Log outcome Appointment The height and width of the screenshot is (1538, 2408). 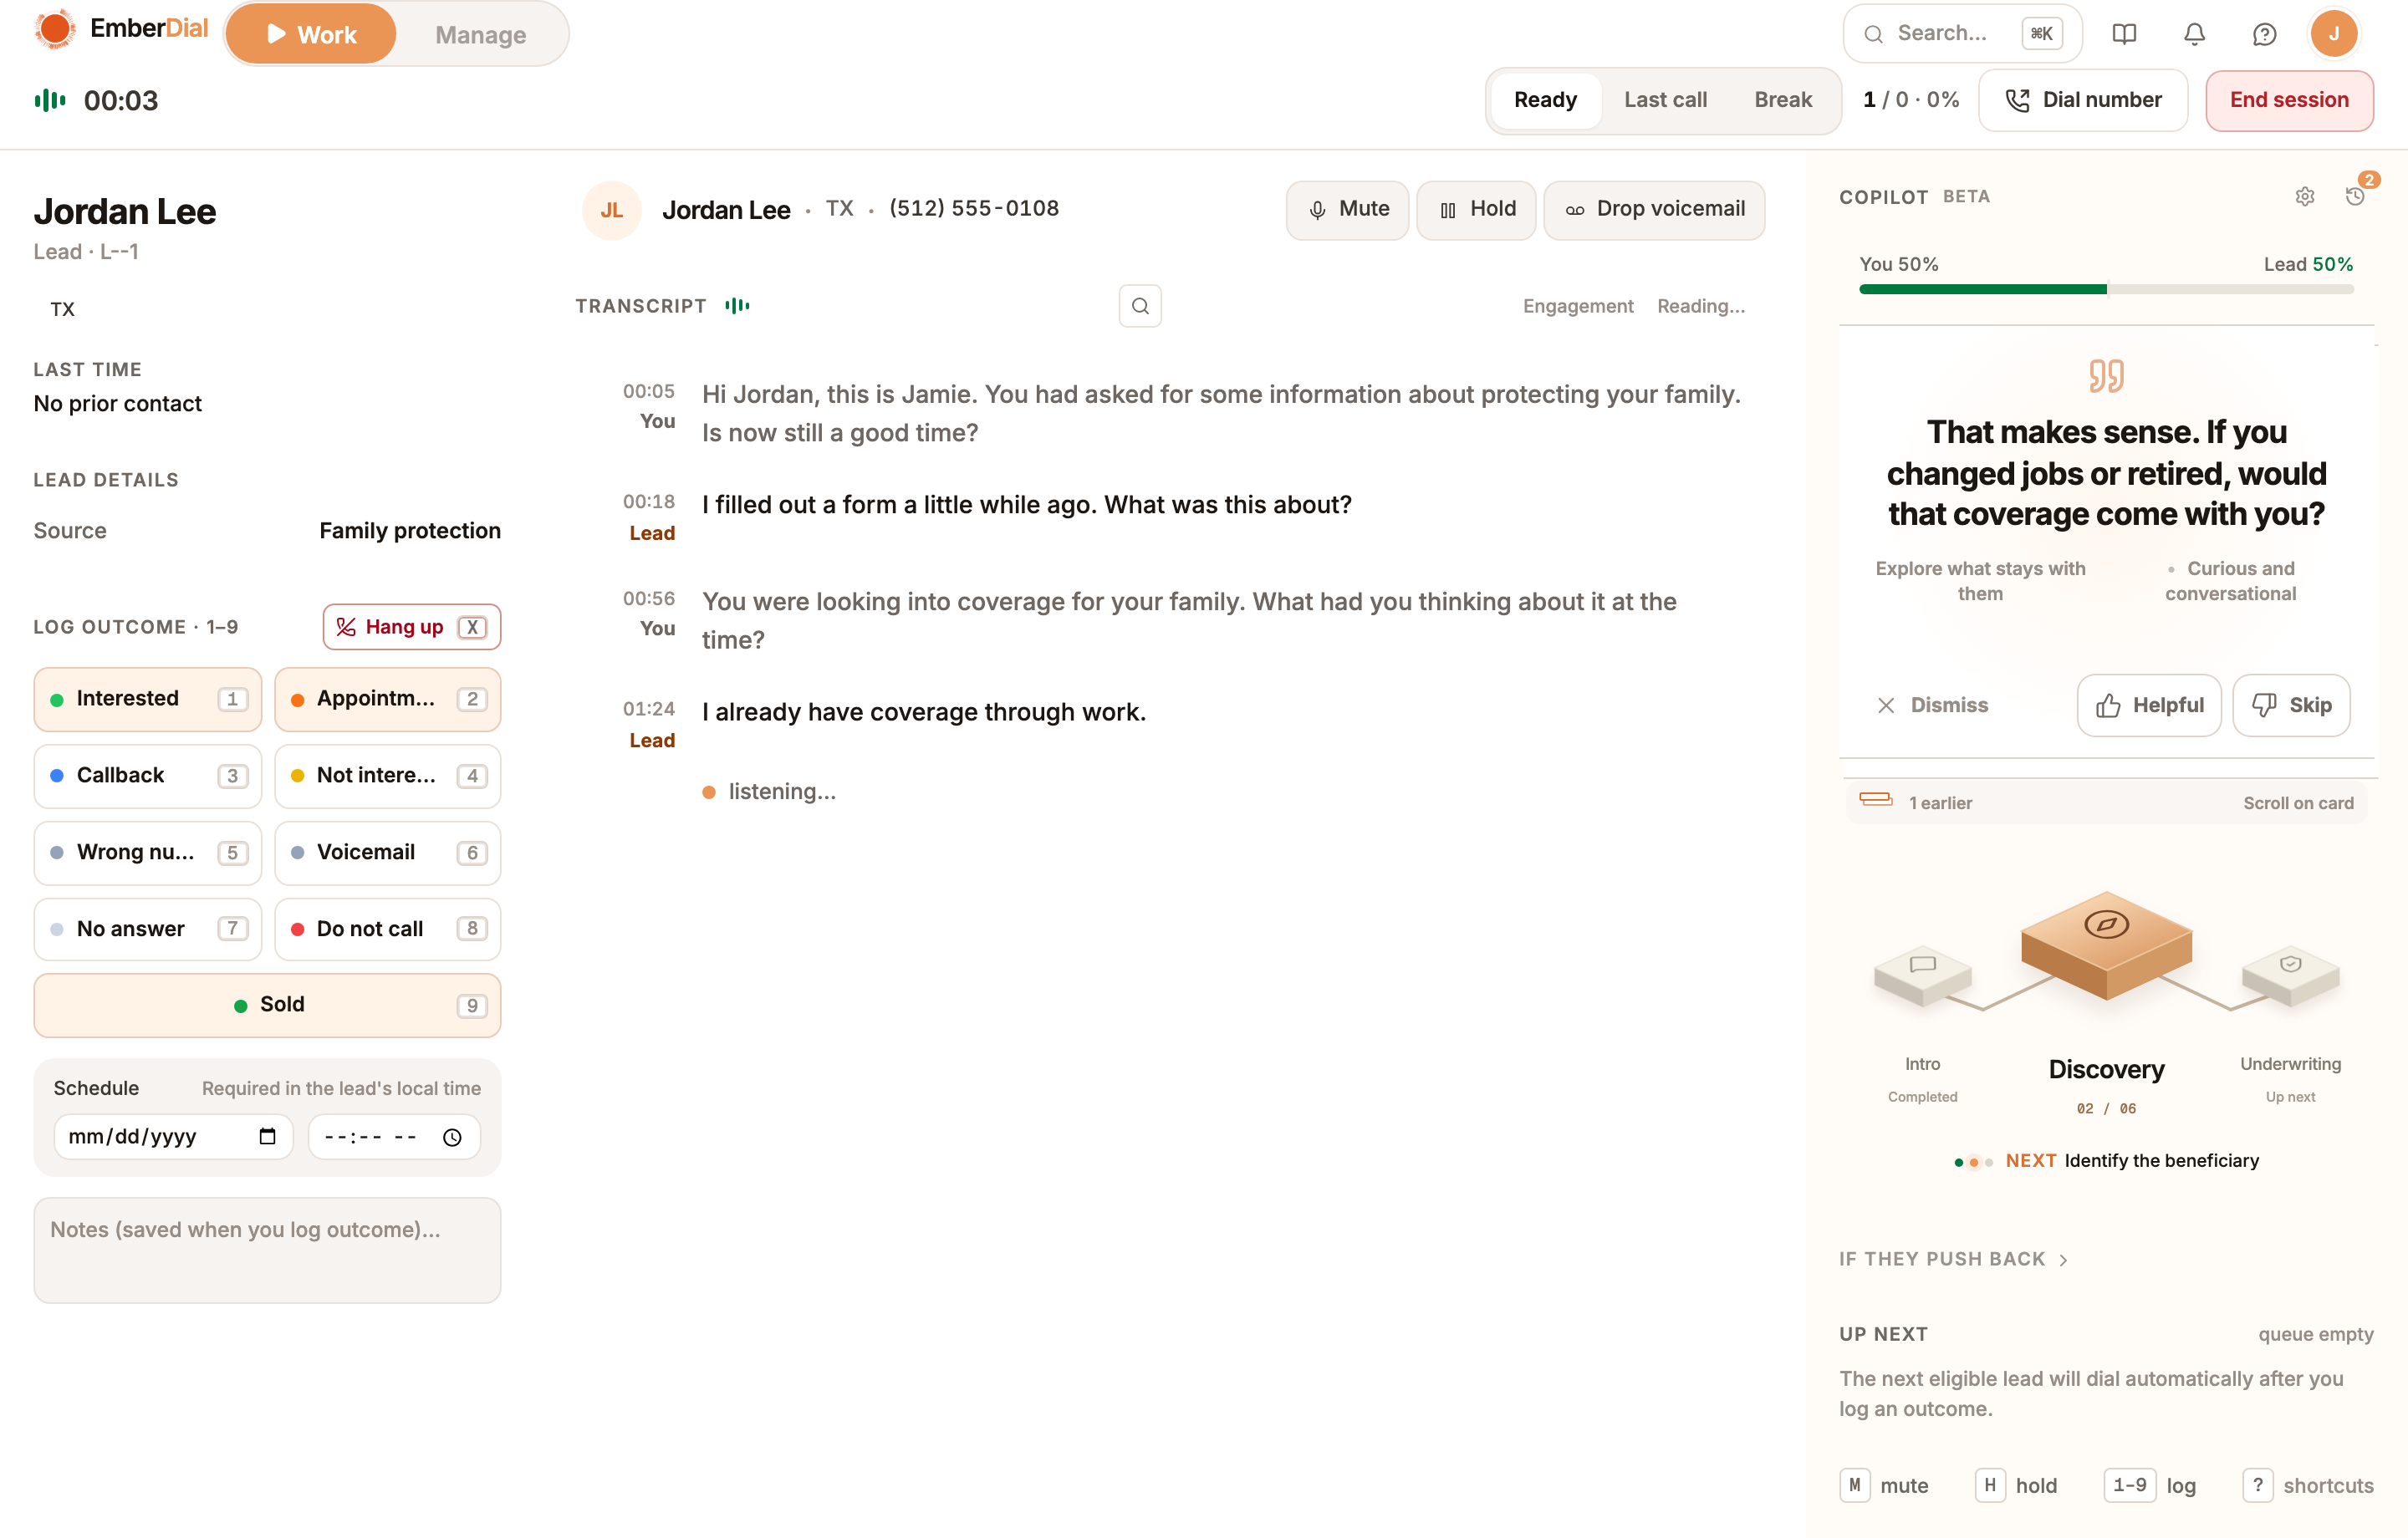pos(388,699)
